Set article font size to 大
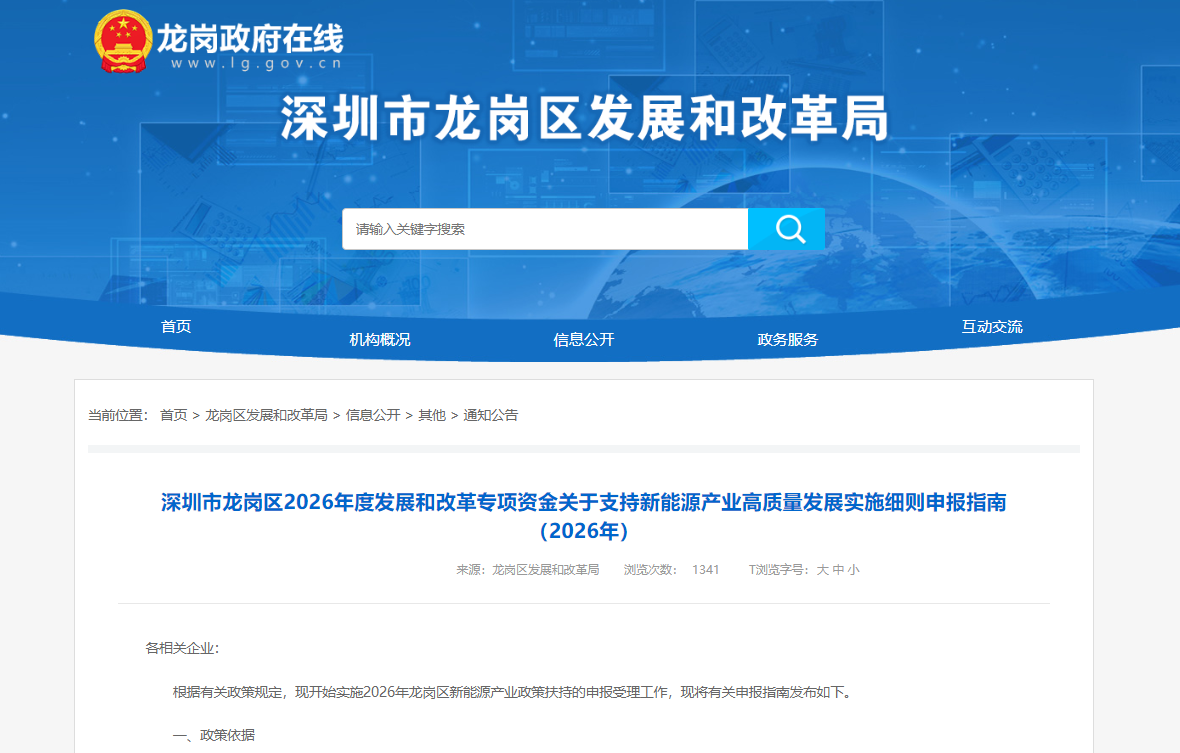The image size is (1180, 753). pos(822,570)
